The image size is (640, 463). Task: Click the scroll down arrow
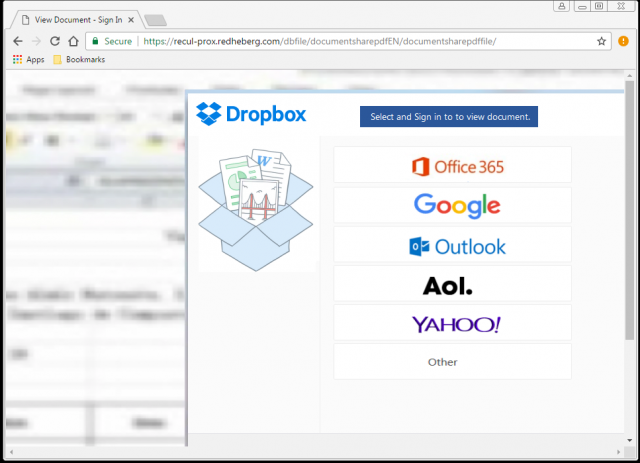pos(629,440)
